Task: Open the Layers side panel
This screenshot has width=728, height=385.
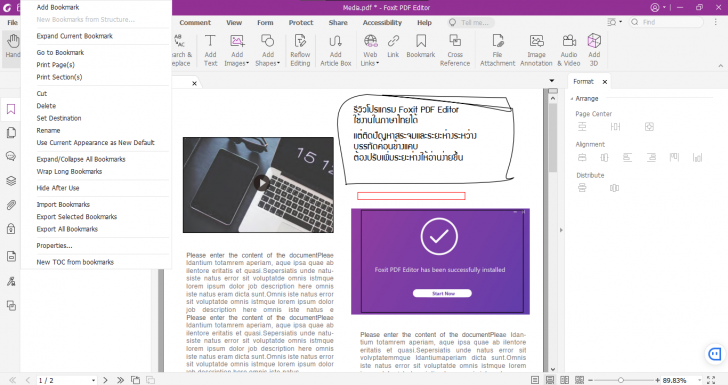Action: pos(11,181)
